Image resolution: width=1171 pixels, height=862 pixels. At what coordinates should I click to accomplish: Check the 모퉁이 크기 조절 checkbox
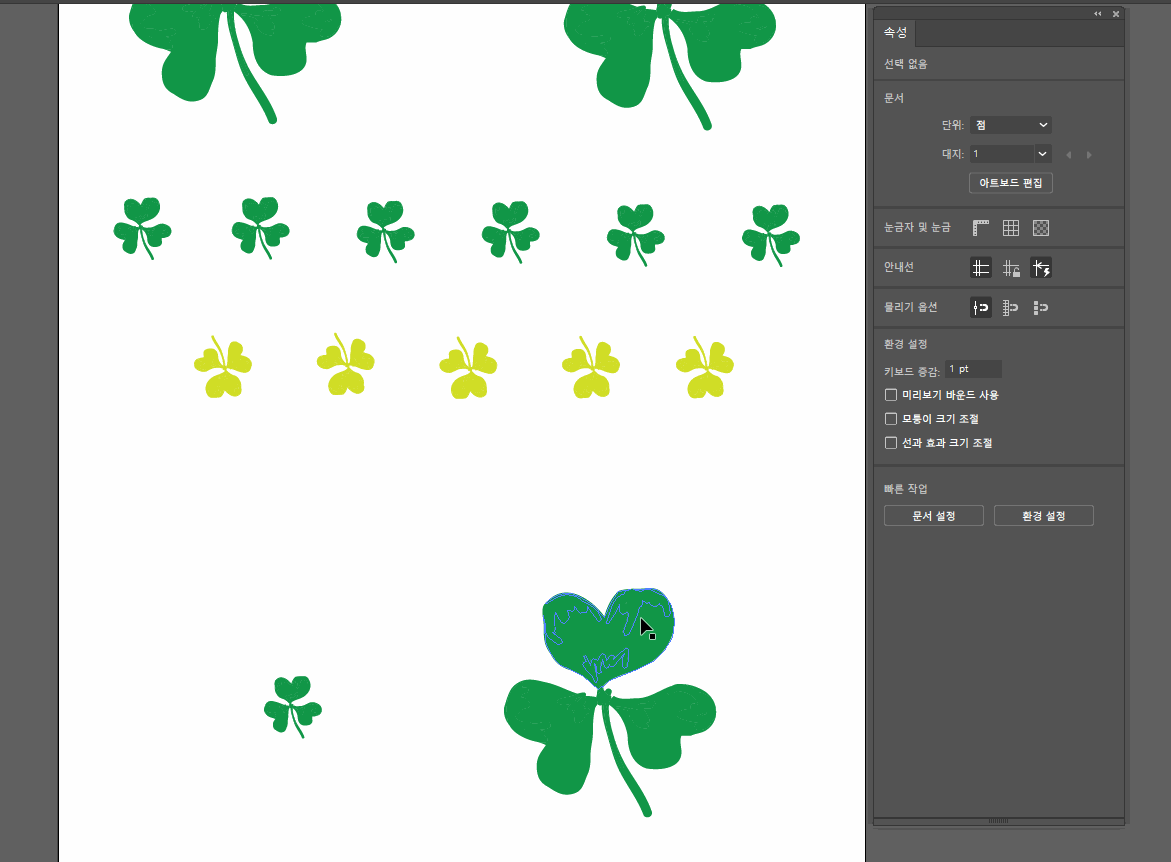(x=891, y=419)
